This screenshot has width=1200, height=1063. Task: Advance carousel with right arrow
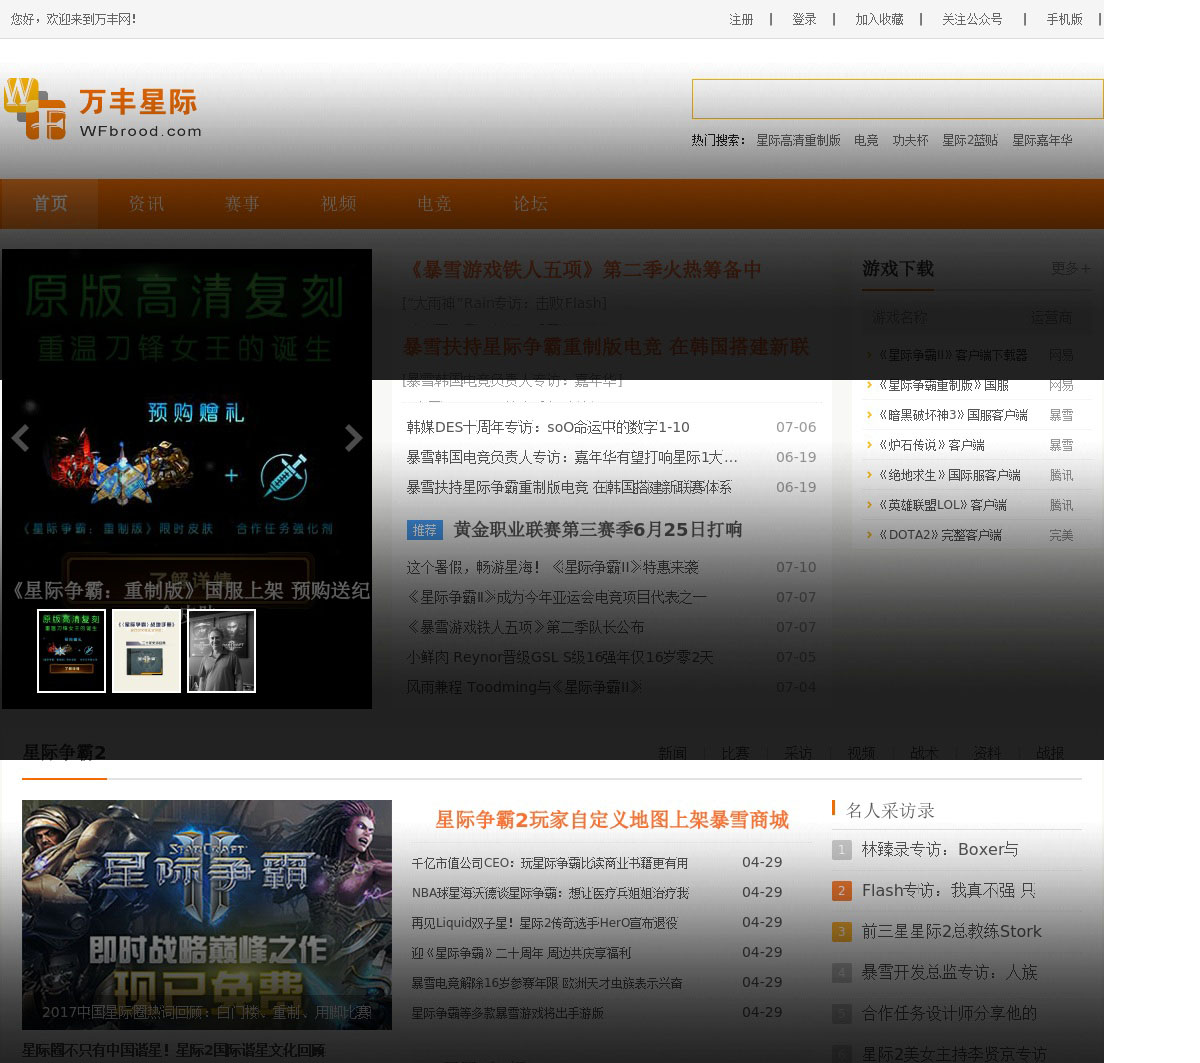[353, 438]
